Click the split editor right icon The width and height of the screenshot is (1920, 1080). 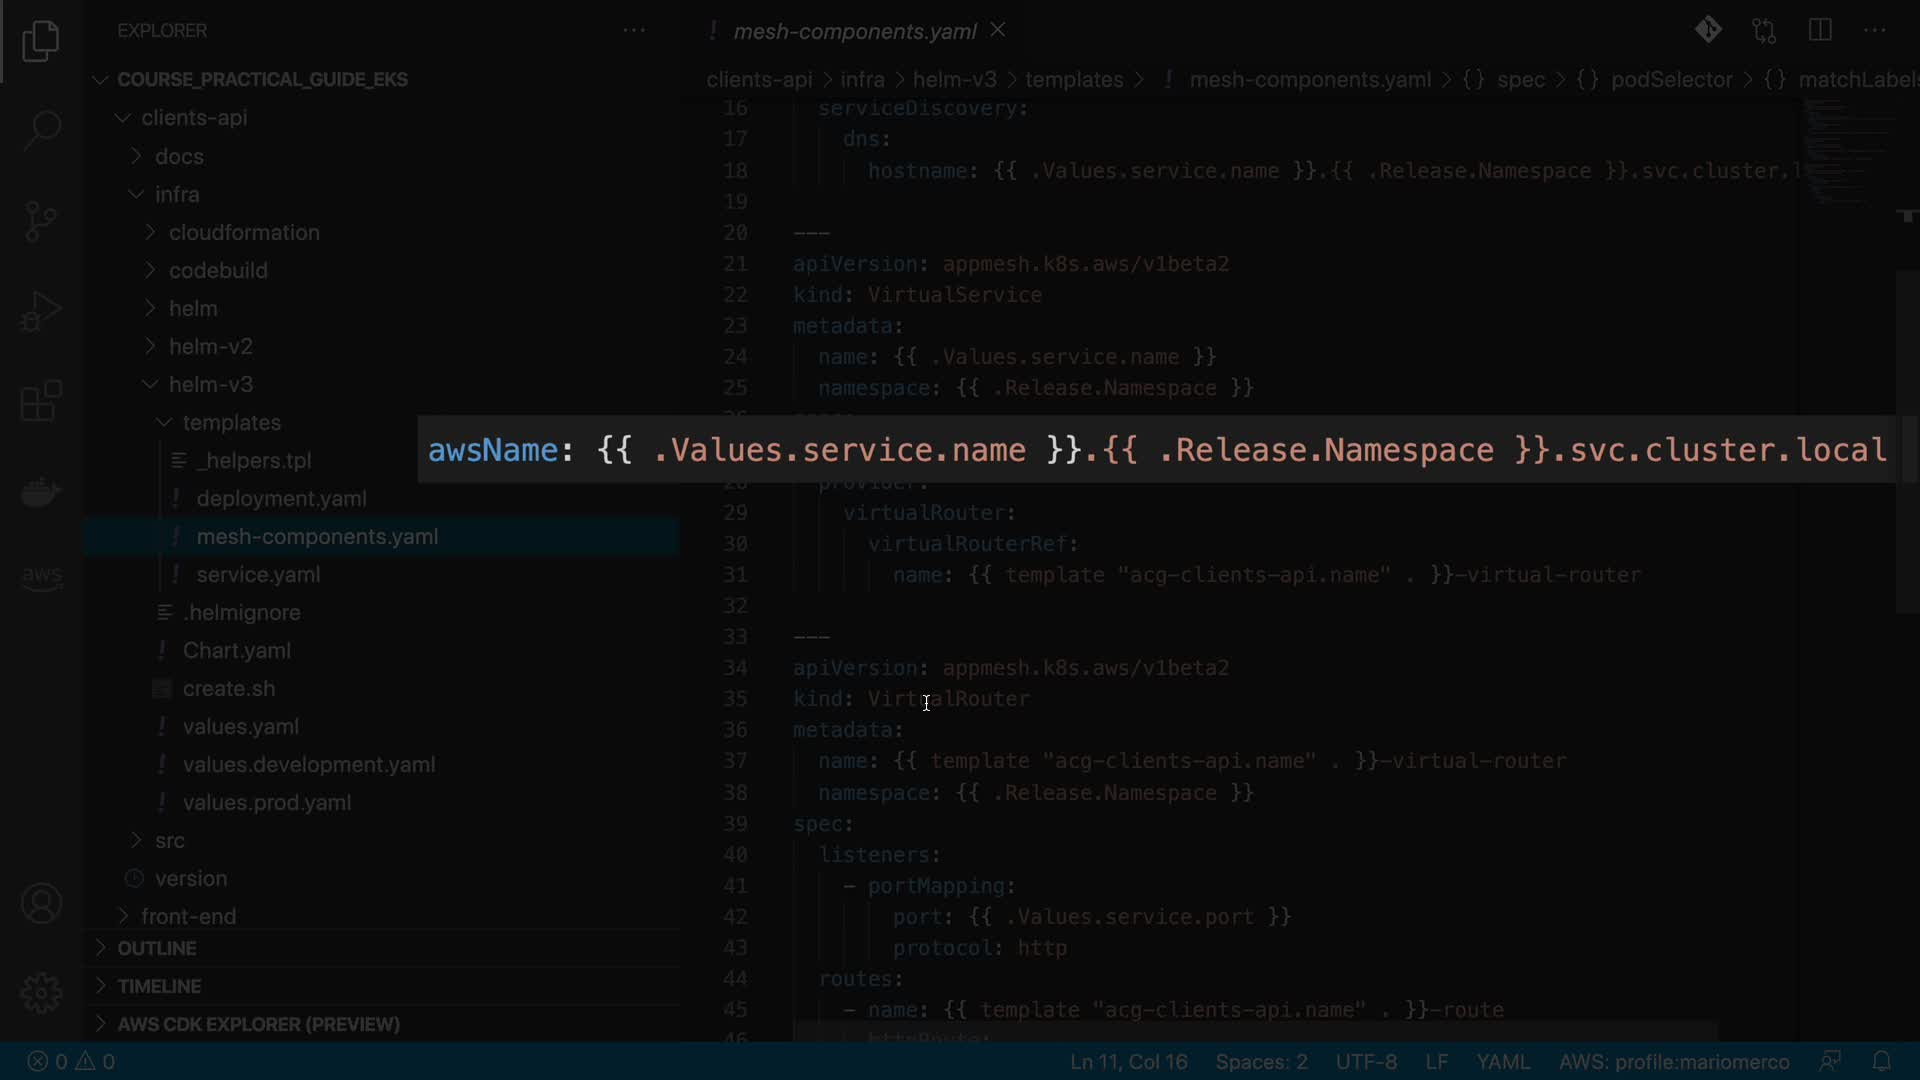1820,30
